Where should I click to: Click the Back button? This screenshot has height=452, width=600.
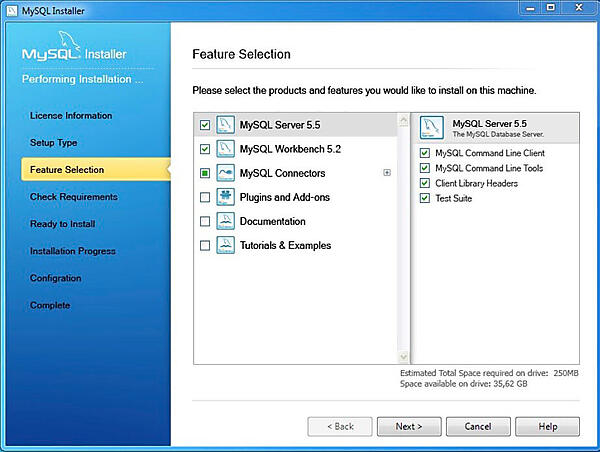(340, 426)
